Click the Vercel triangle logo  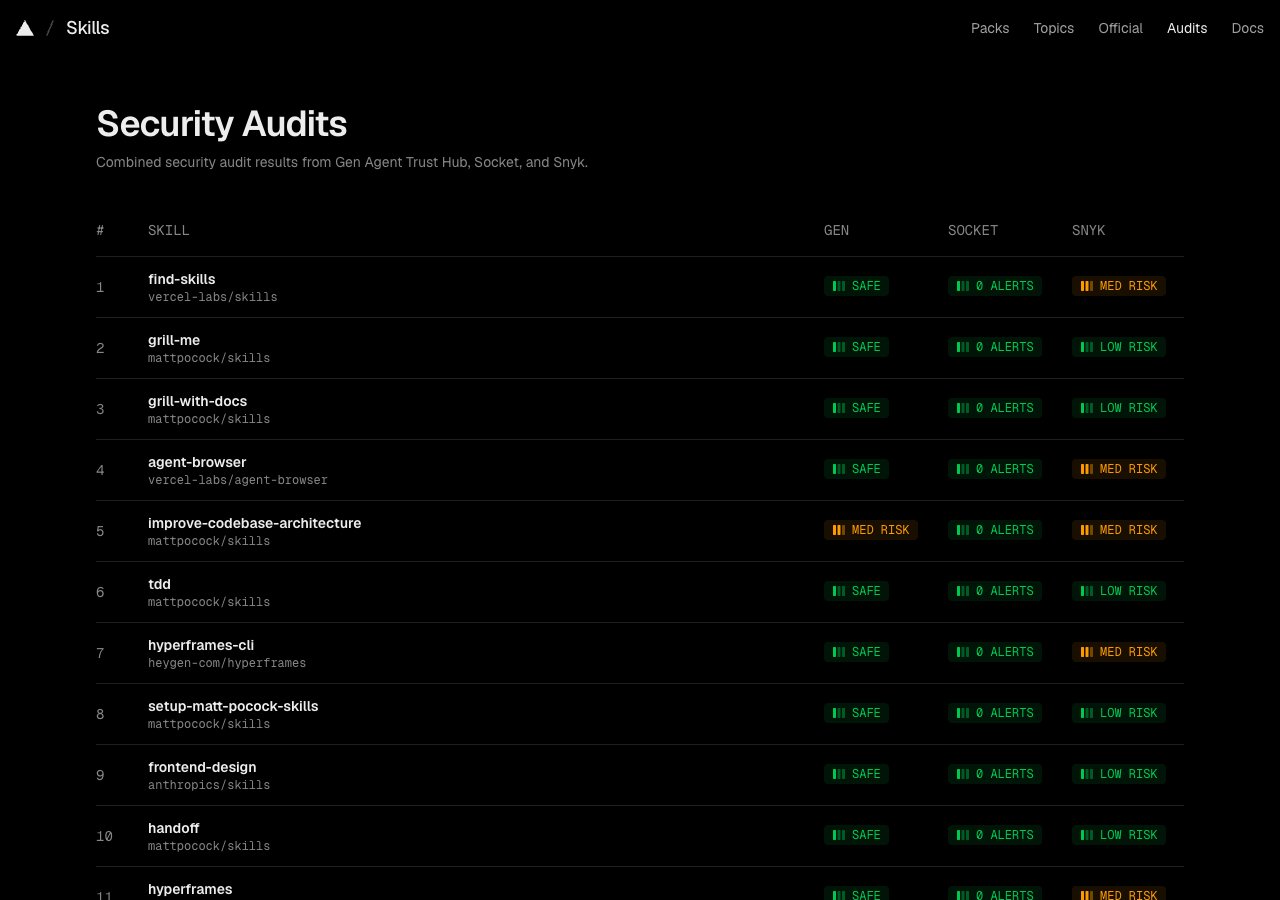pyautogui.click(x=25, y=28)
